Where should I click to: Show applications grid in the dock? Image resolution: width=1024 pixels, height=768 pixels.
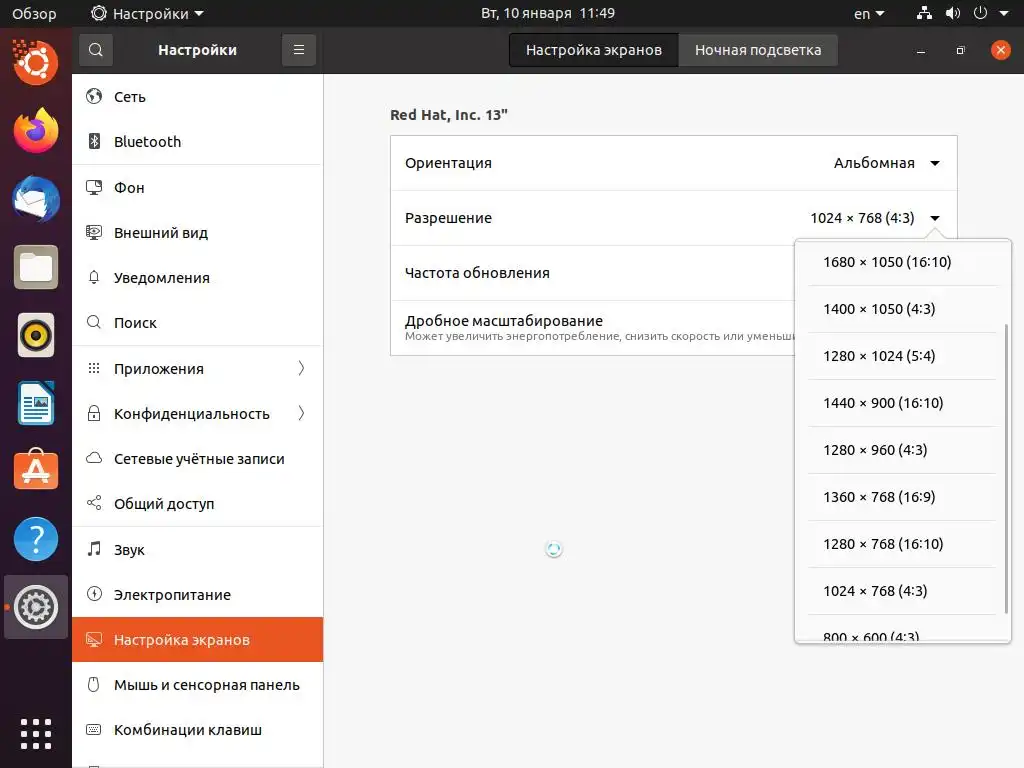pyautogui.click(x=36, y=733)
